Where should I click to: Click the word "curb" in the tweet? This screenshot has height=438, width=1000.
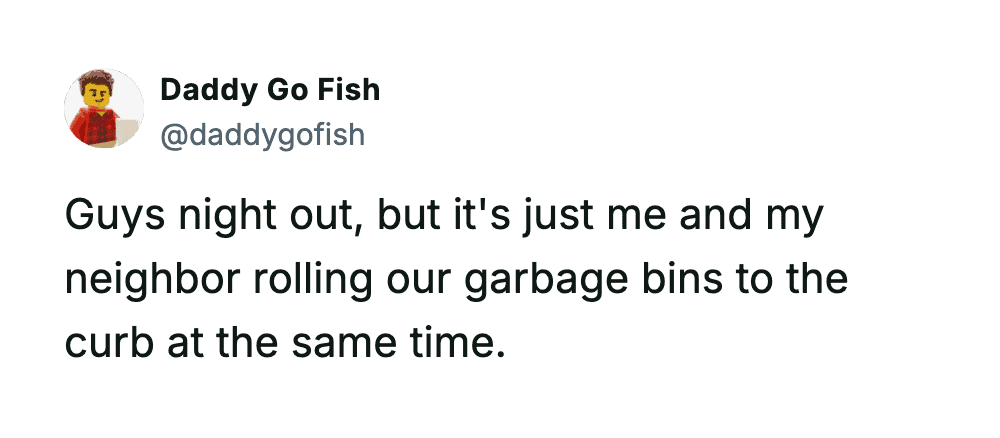tap(103, 343)
